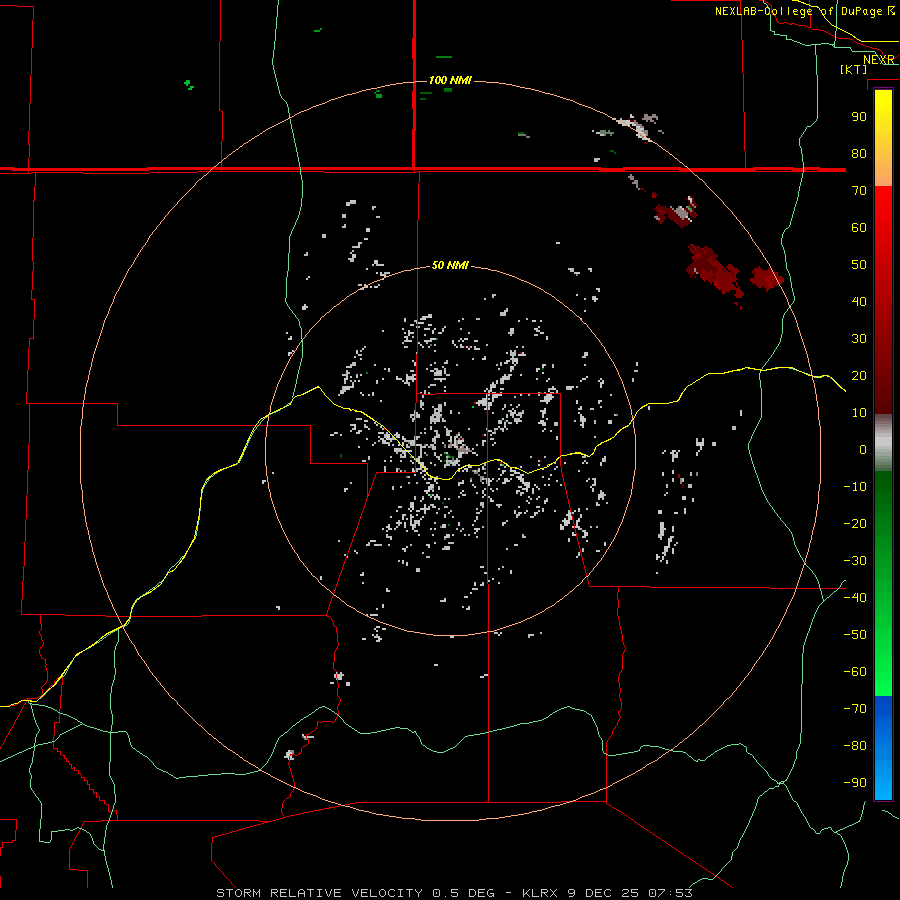Click the positive 80 scale label
900x900 pixels.
859,154
